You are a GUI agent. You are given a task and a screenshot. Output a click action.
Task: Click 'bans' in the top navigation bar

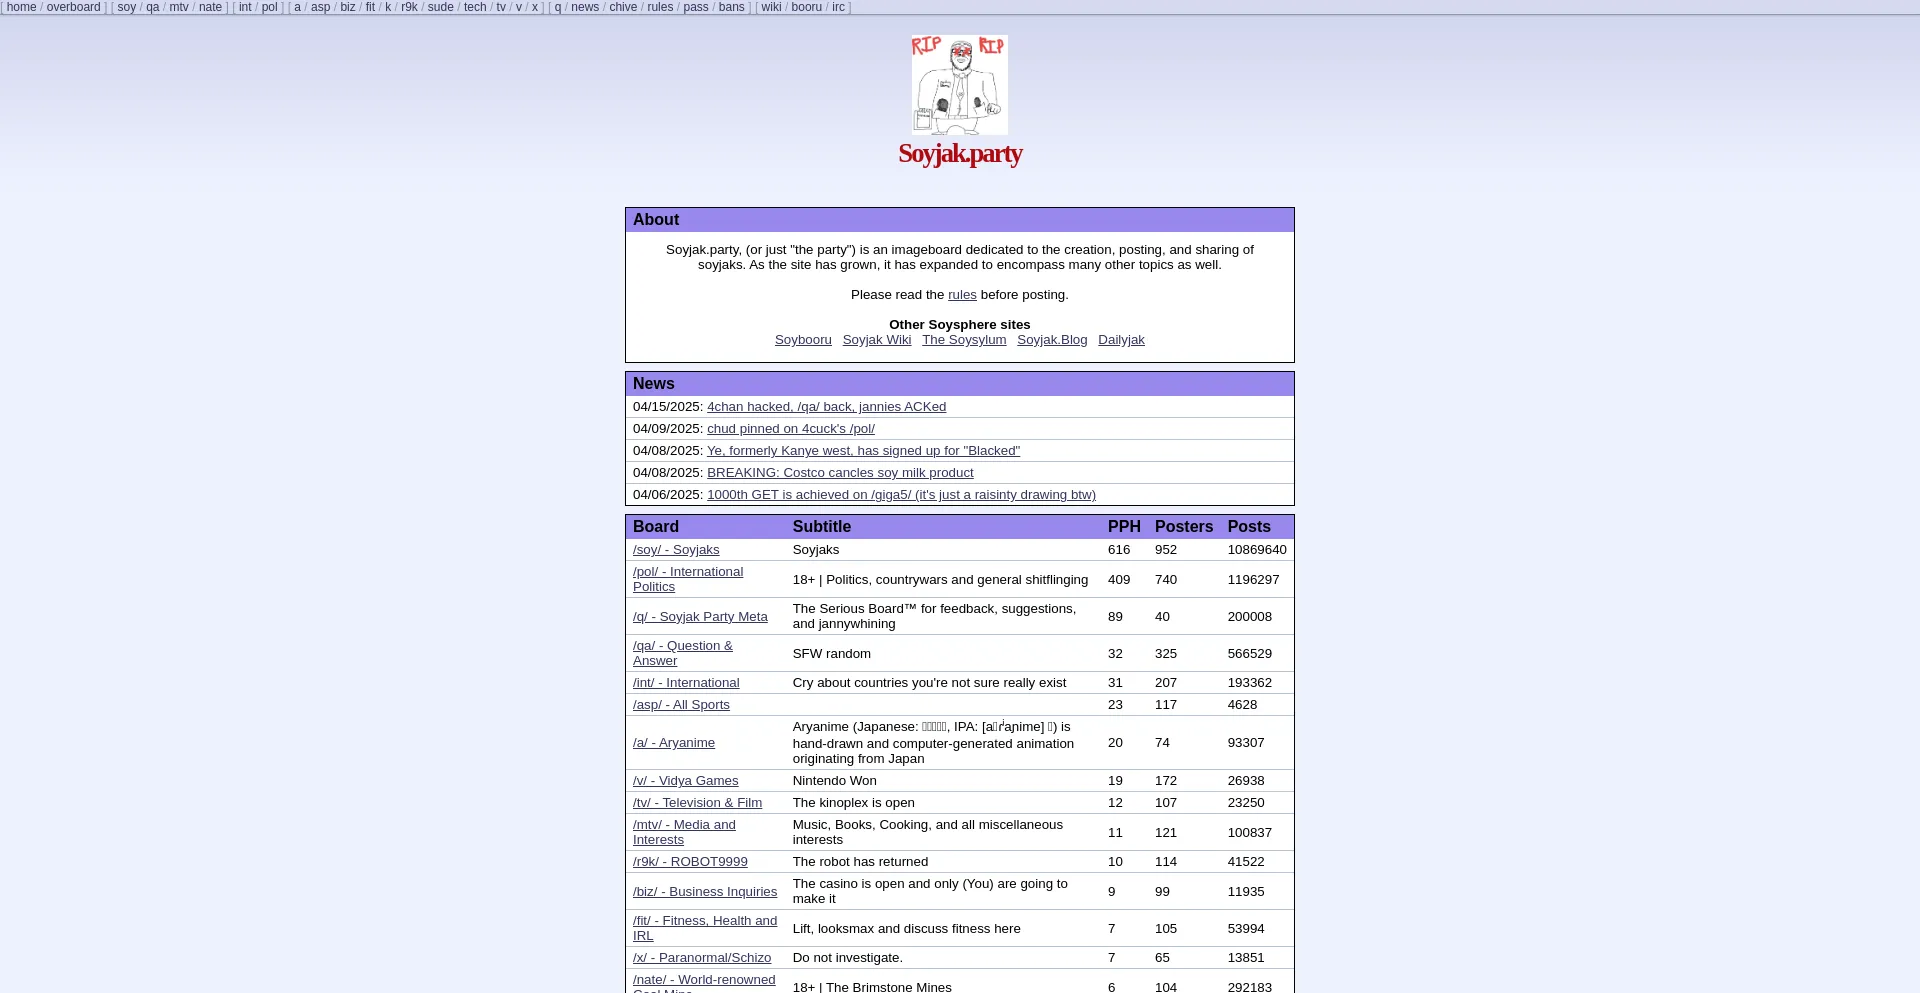pos(731,7)
